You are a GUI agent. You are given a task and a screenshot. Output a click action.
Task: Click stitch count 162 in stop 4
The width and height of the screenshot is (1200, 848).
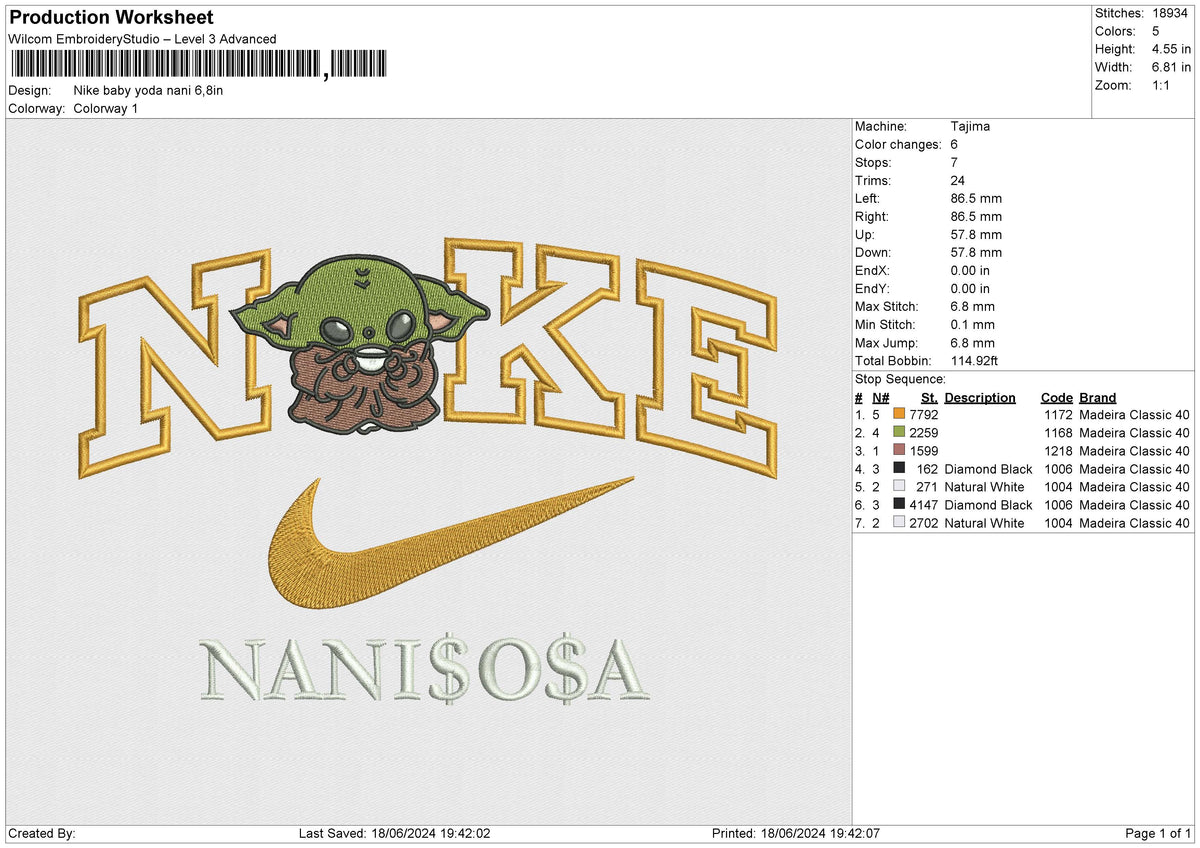point(928,469)
